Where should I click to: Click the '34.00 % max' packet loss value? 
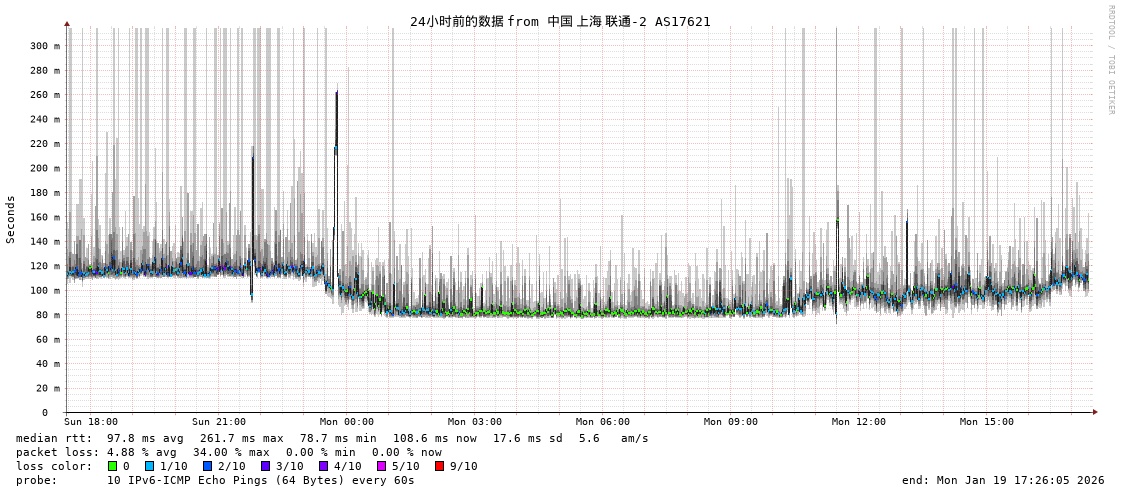click(233, 452)
